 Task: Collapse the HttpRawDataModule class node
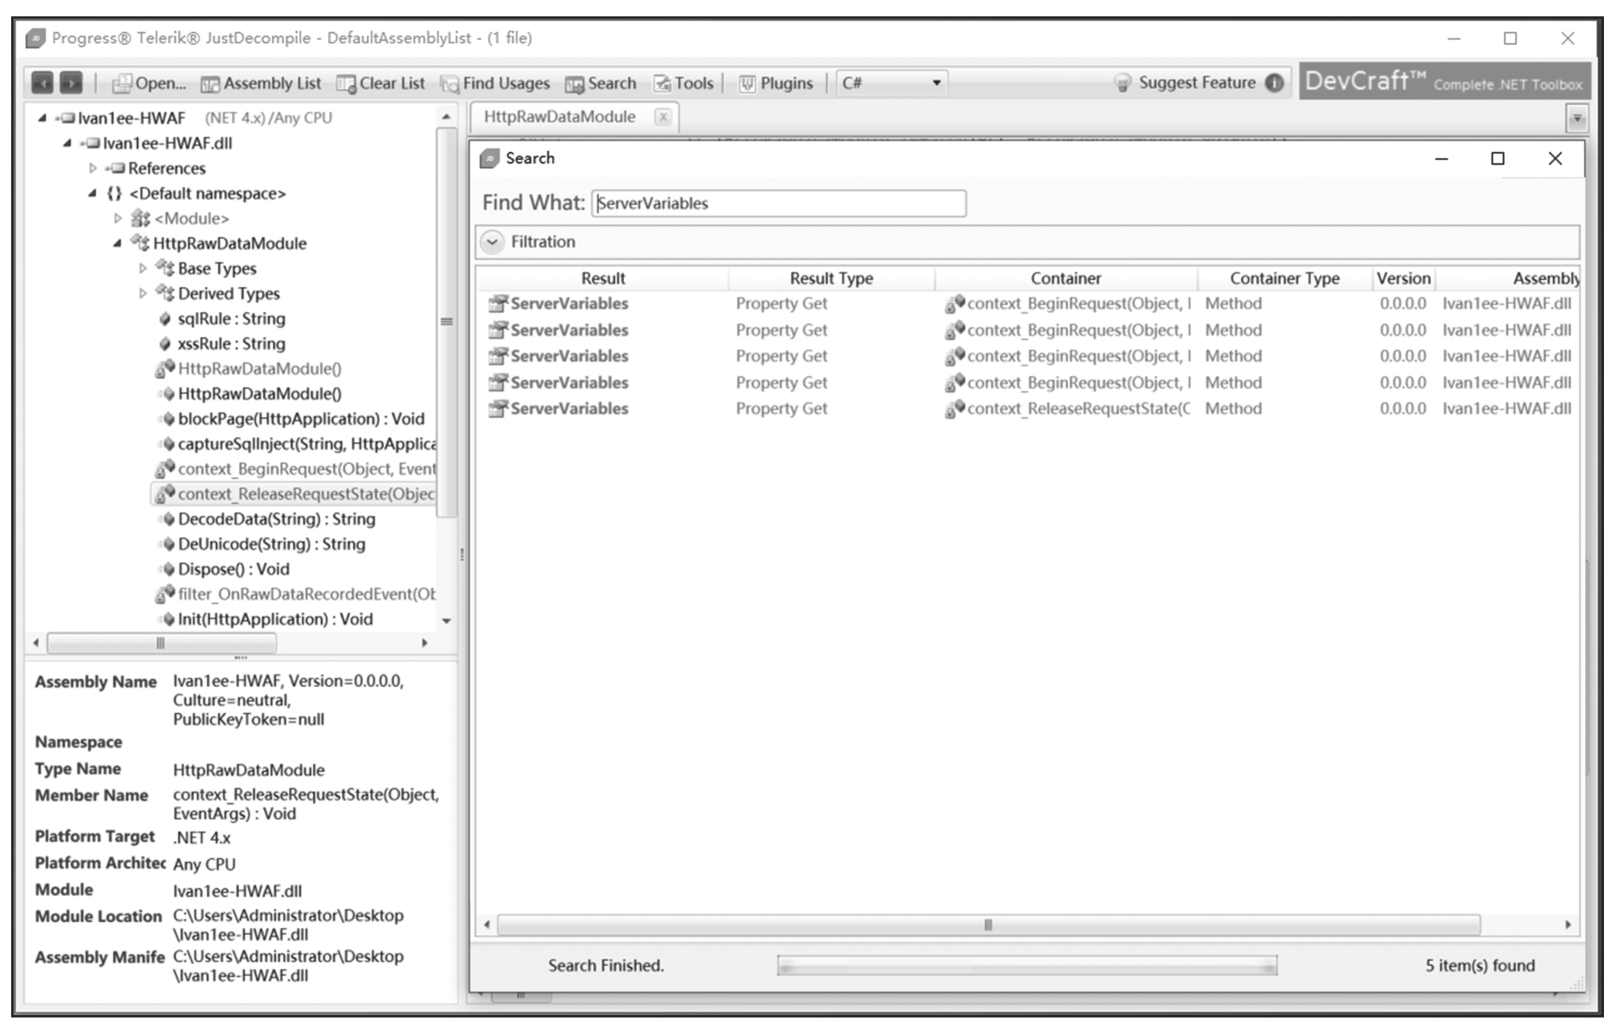click(117, 243)
